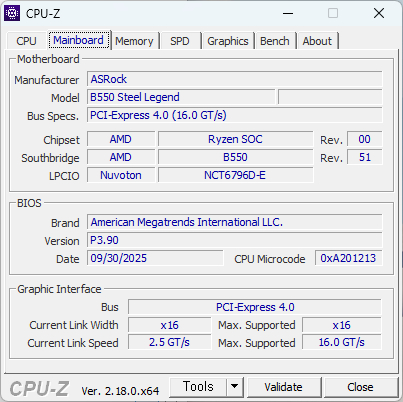403x402 pixels.
Task: Click the BIOS Date 09/30/2025 field
Action: [x=155, y=258]
